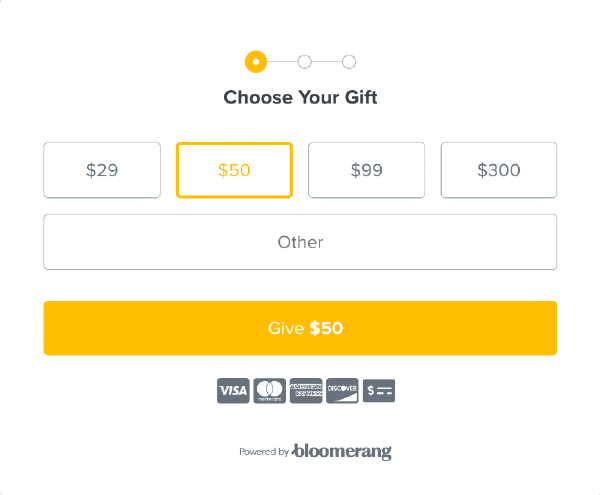The height and width of the screenshot is (495, 600).
Task: Click the active first step indicator
Action: click(256, 62)
